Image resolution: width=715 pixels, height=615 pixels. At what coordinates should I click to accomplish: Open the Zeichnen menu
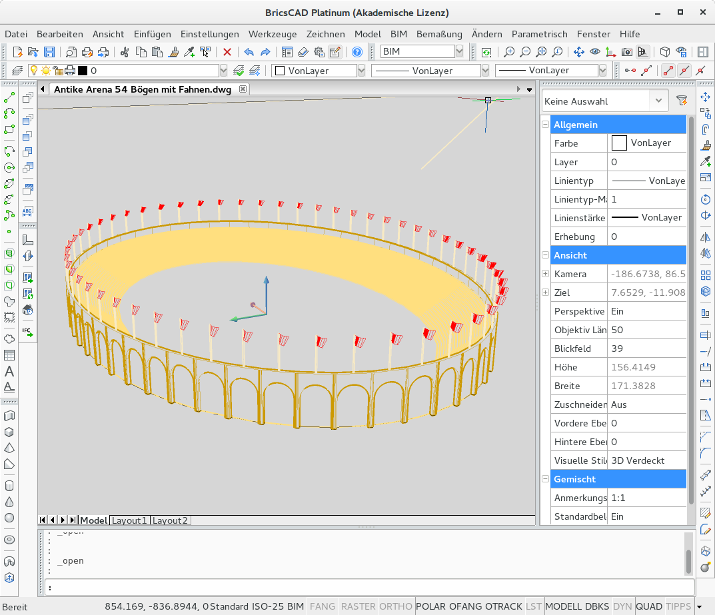pos(325,34)
